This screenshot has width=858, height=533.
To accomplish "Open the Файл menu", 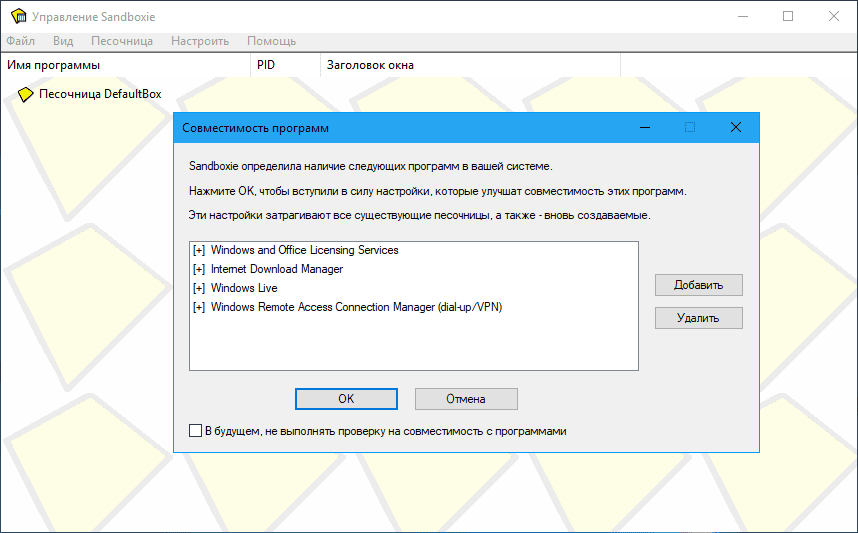I will coord(20,41).
